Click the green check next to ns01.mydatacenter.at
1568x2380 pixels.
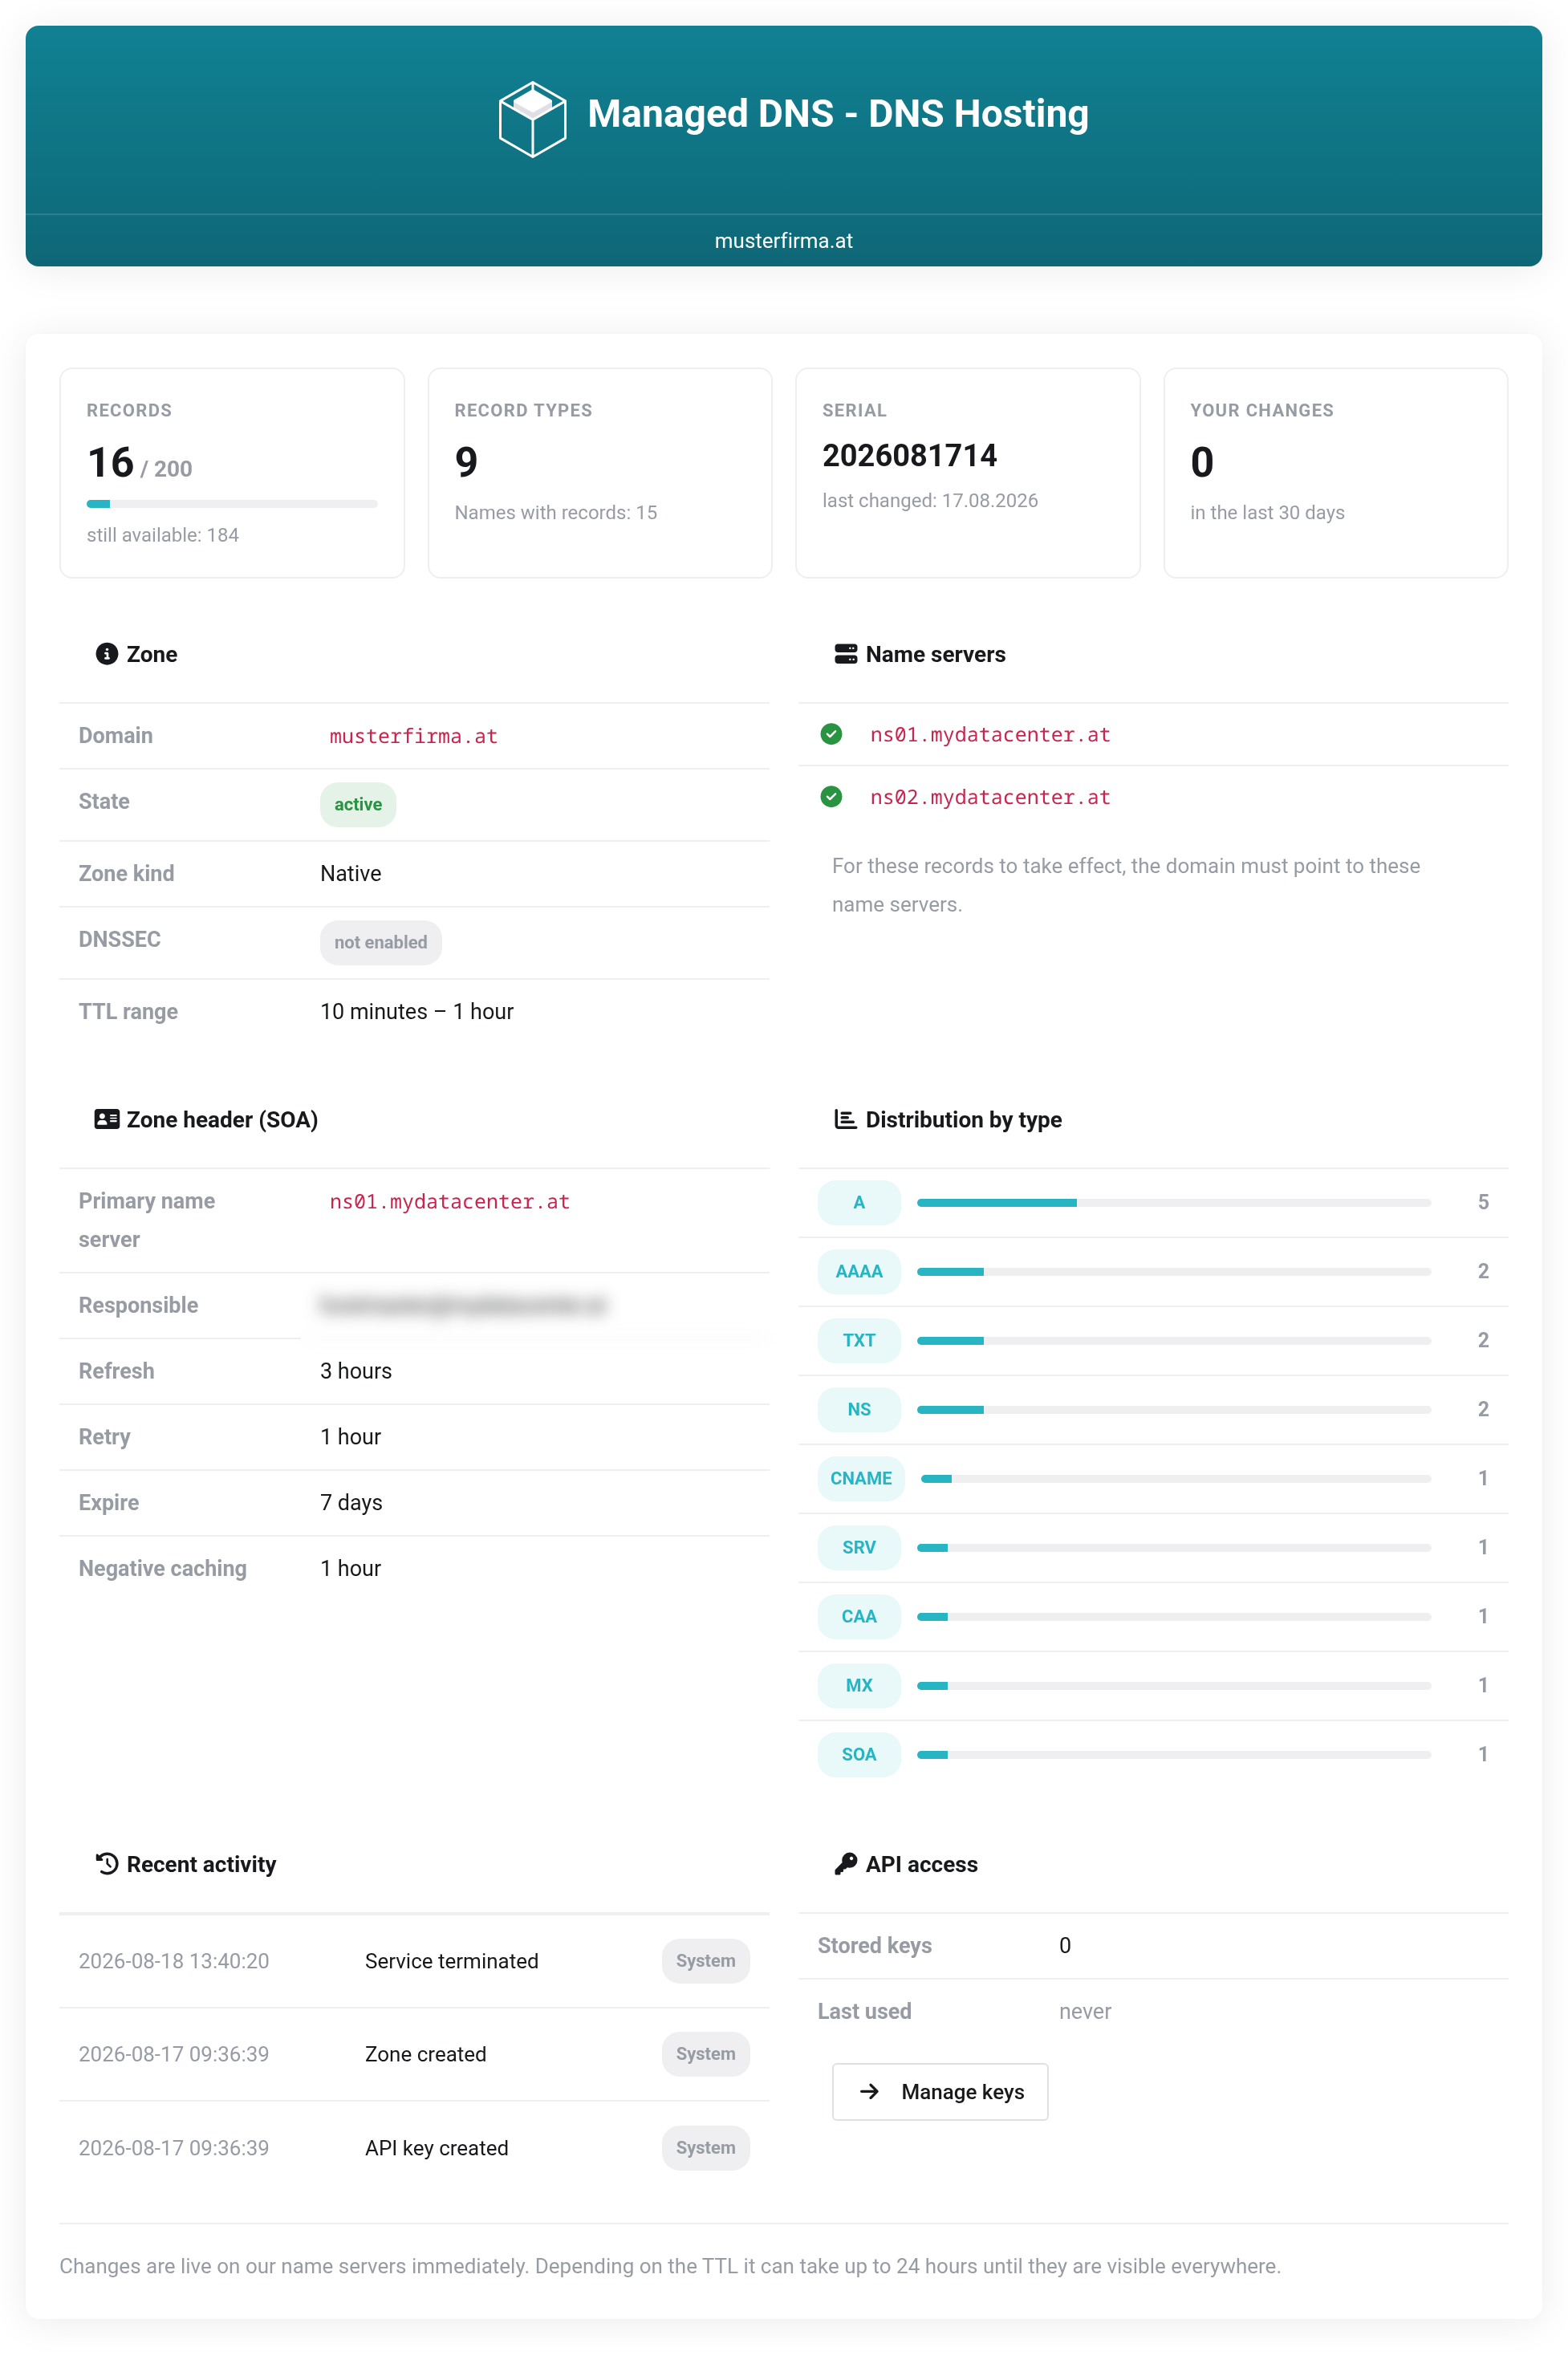click(831, 735)
